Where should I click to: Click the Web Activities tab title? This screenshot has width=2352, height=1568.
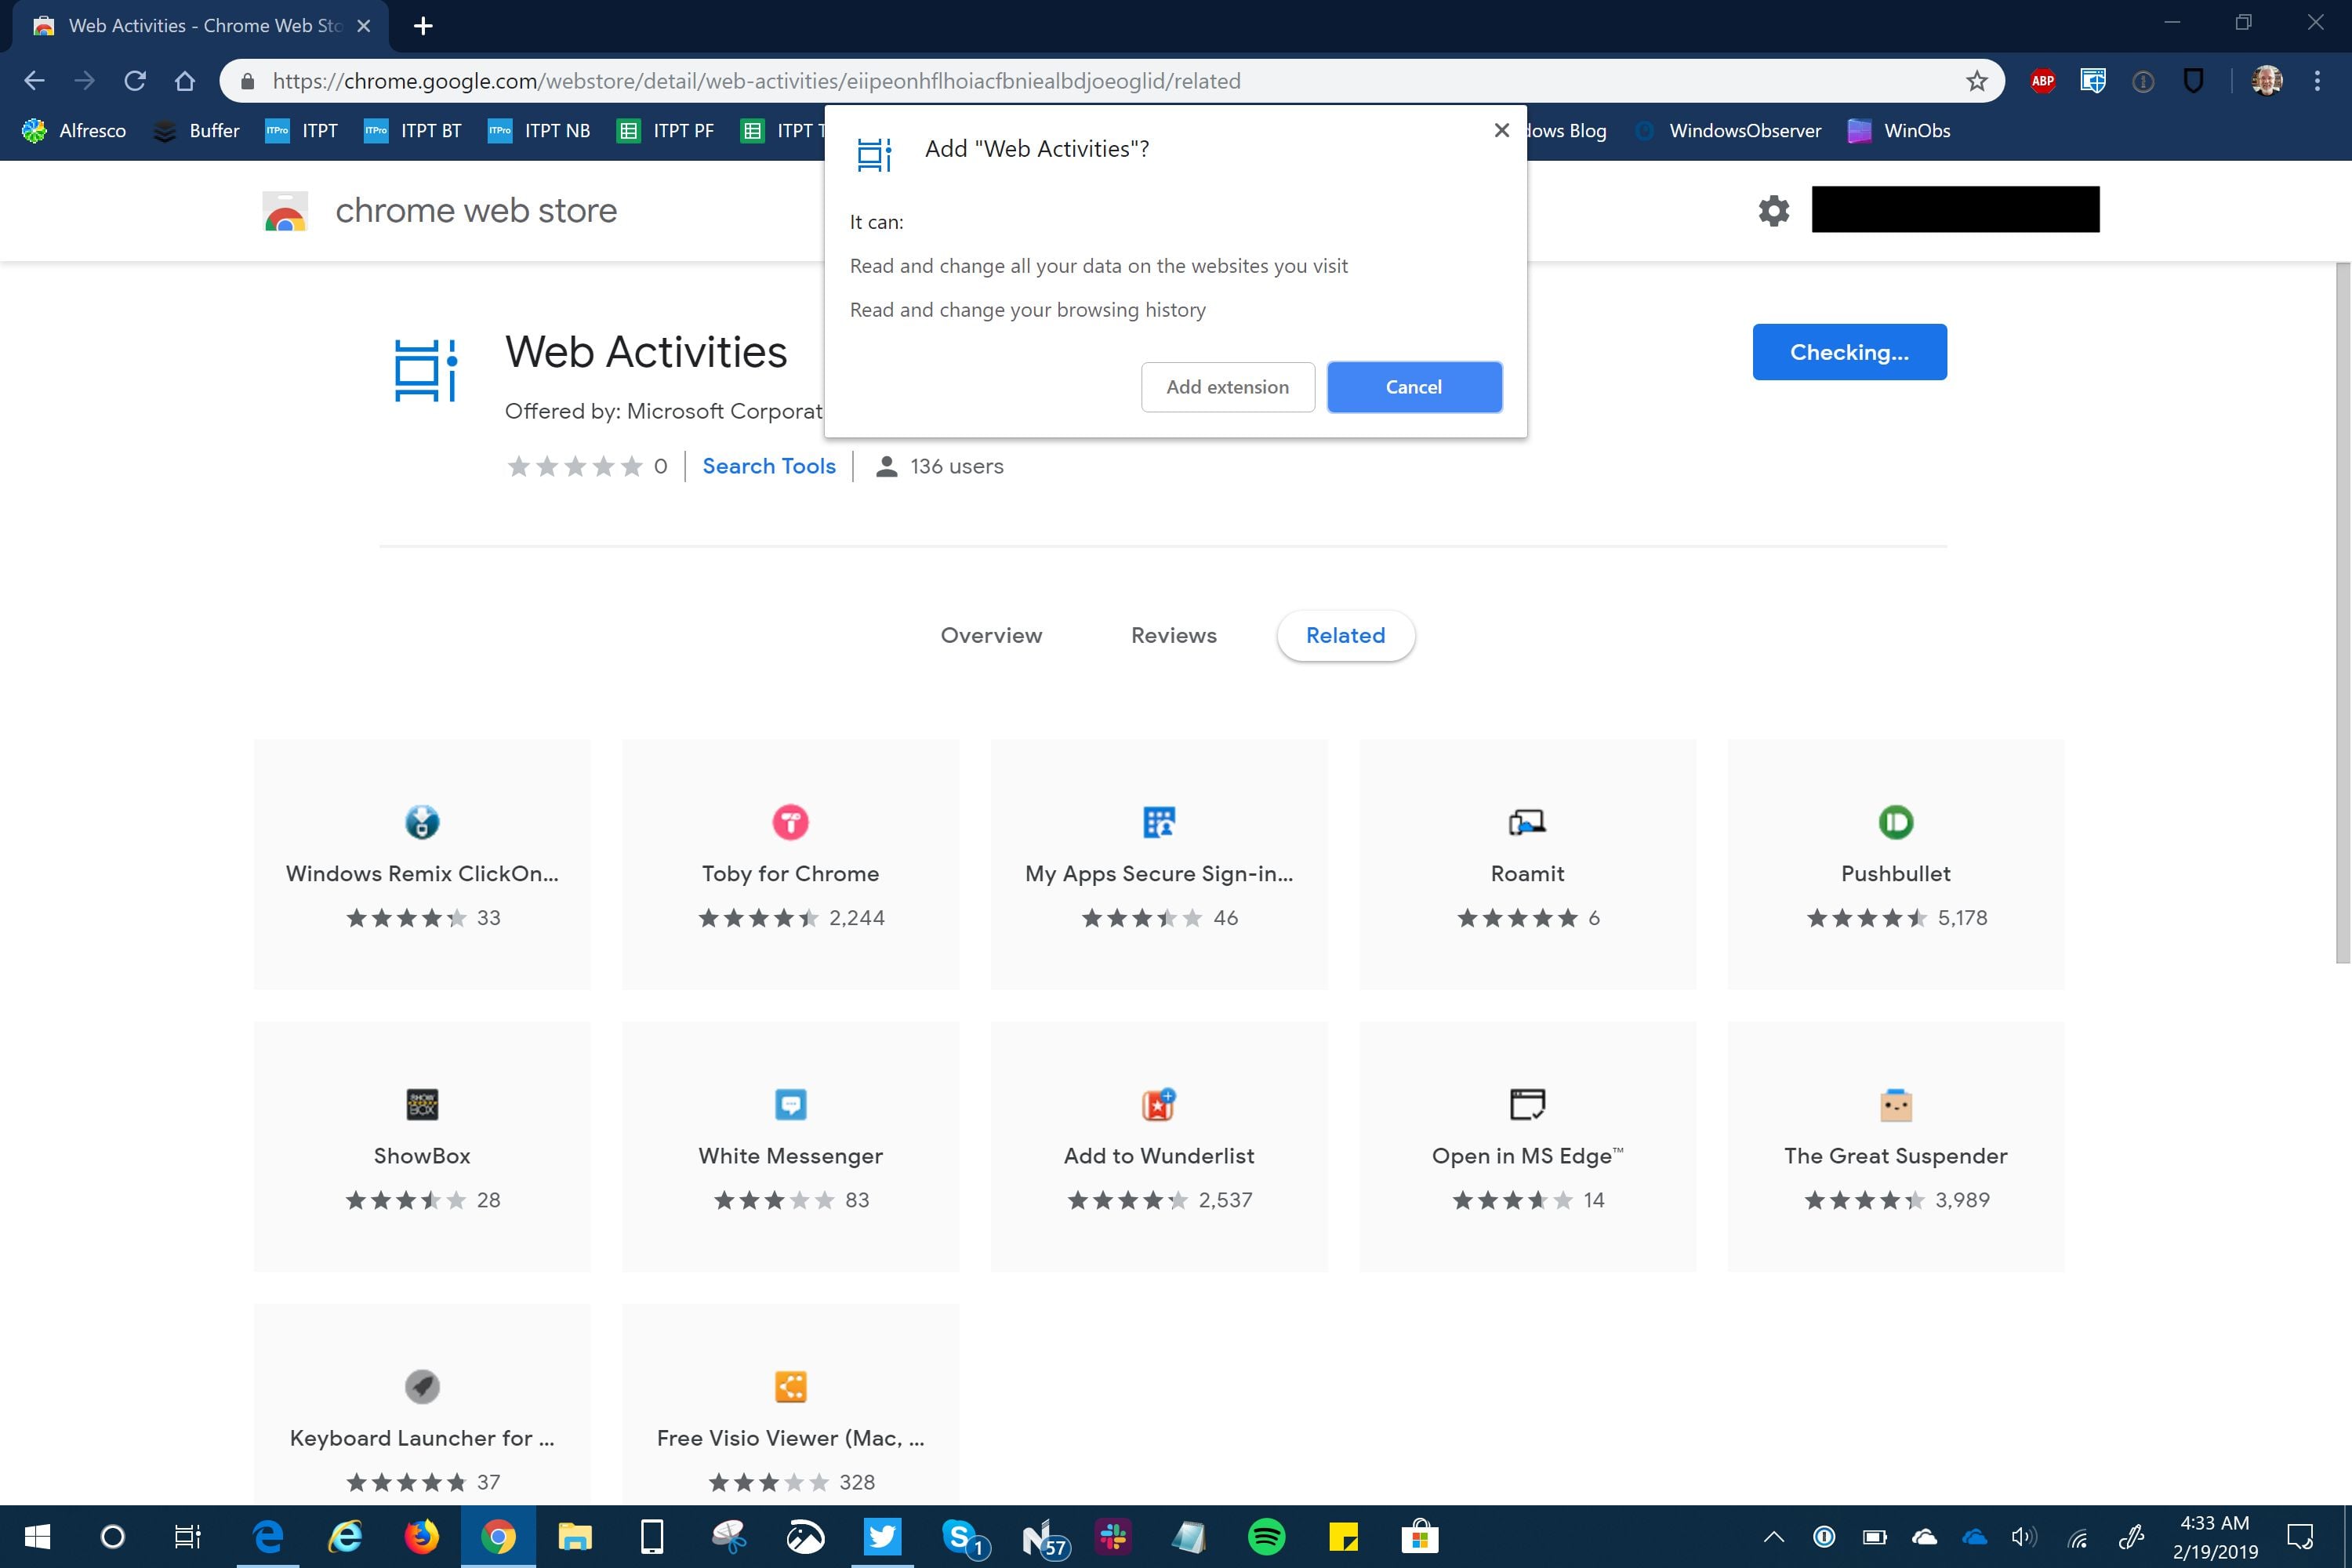[205, 26]
